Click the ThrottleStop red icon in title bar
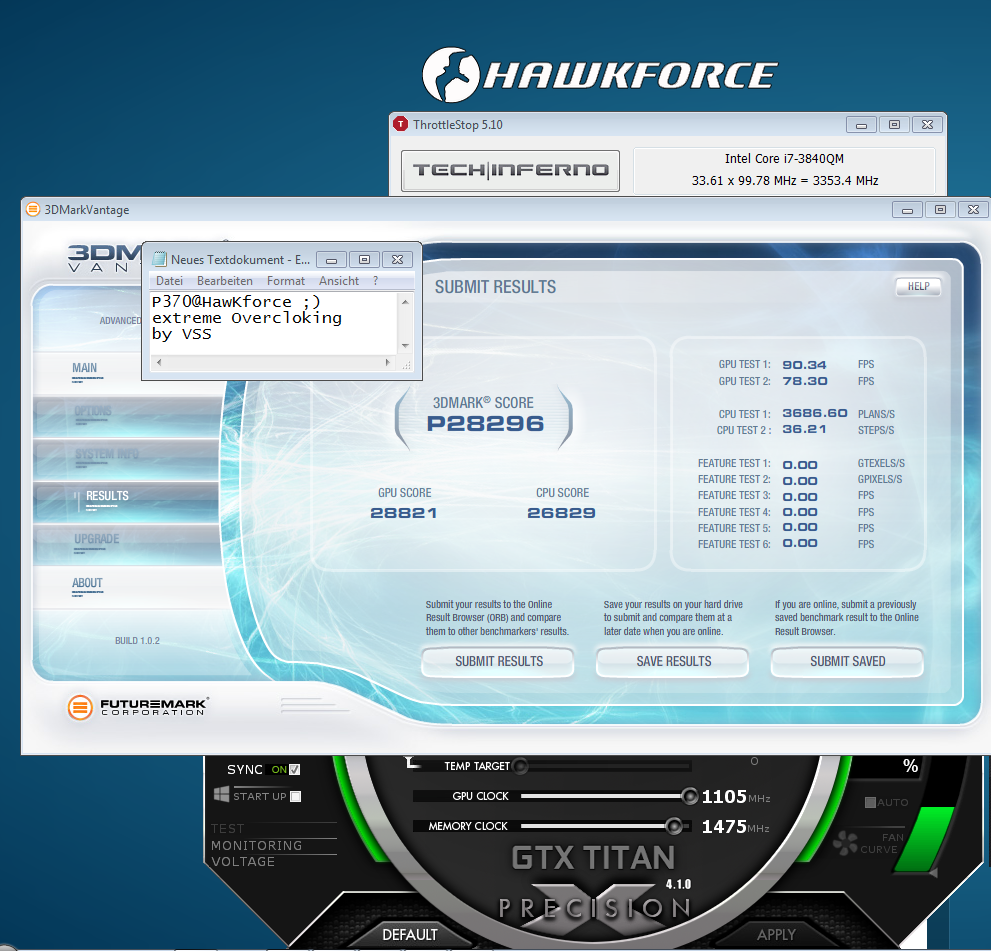Screen dimensions: 991x951 pos(401,125)
